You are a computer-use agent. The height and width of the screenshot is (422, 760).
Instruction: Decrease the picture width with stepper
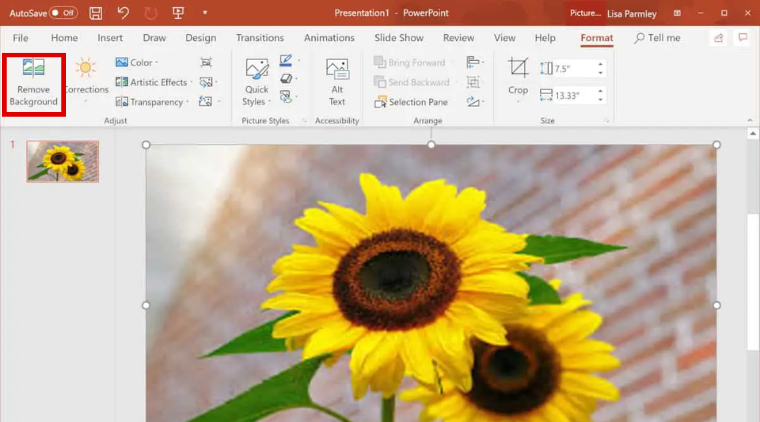601,99
